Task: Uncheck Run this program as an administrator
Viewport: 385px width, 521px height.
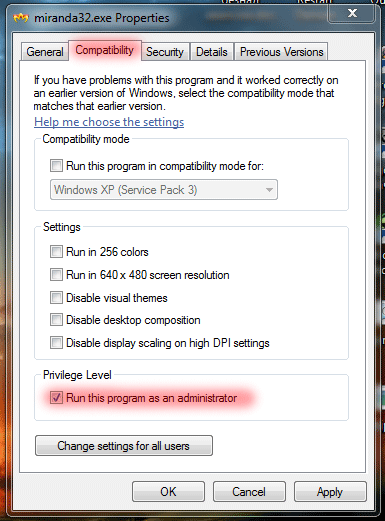Action: pyautogui.click(x=56, y=397)
